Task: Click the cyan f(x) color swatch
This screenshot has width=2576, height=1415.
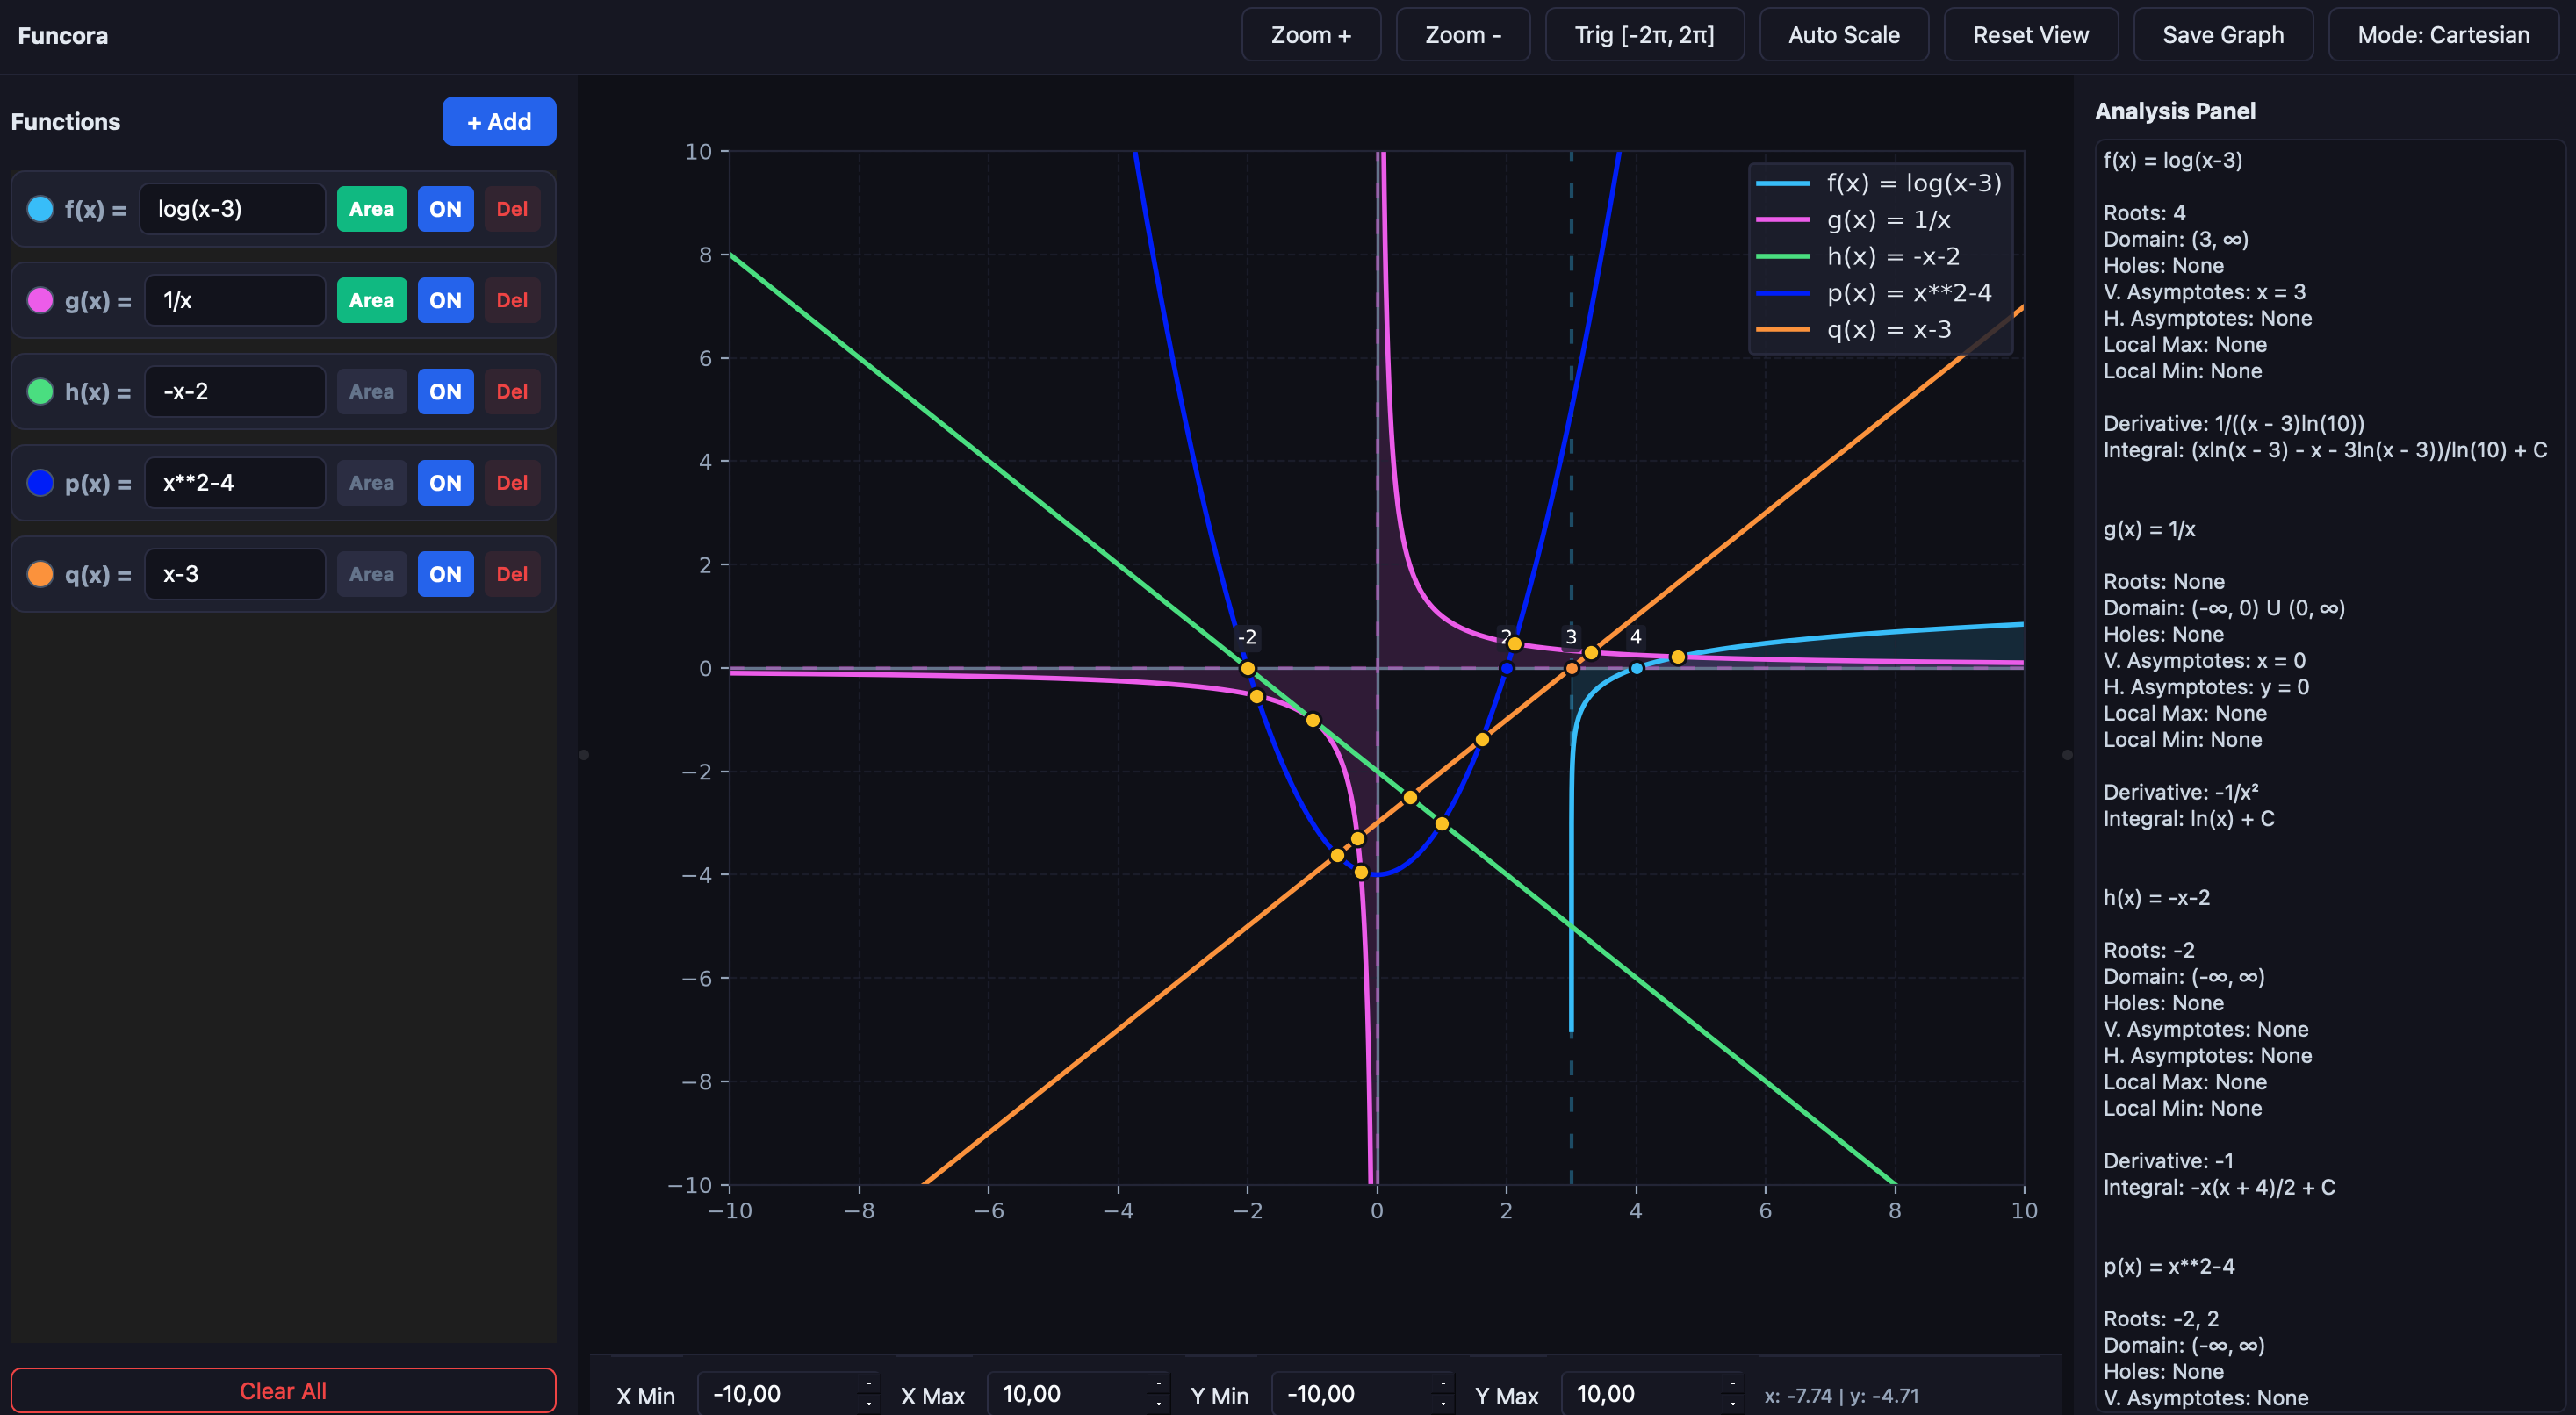Action: click(40, 209)
